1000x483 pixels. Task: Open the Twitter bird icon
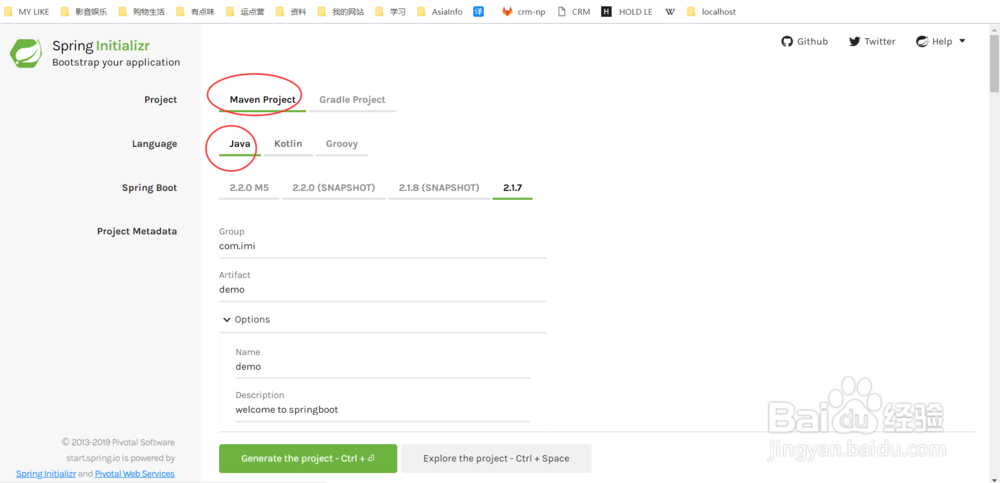point(855,41)
